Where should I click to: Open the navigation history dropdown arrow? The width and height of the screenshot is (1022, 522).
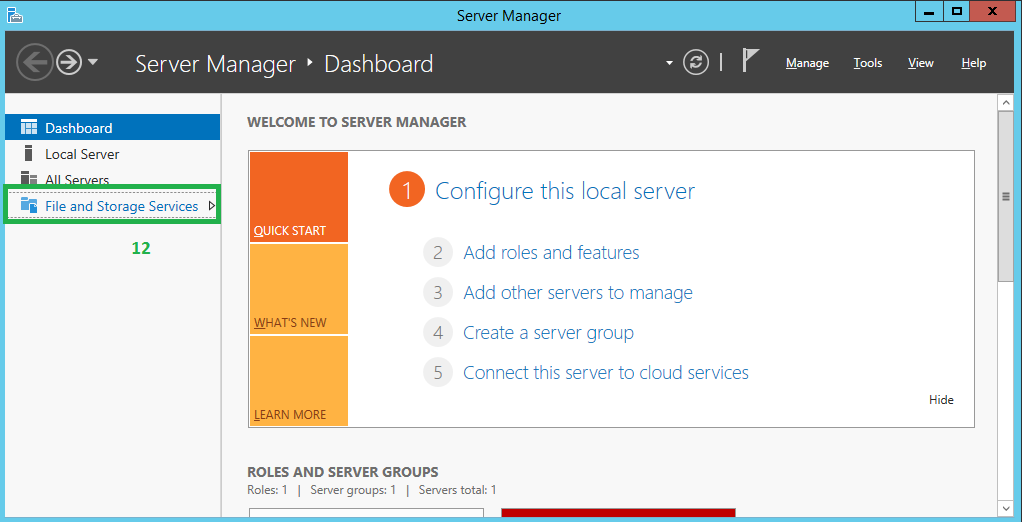[93, 62]
